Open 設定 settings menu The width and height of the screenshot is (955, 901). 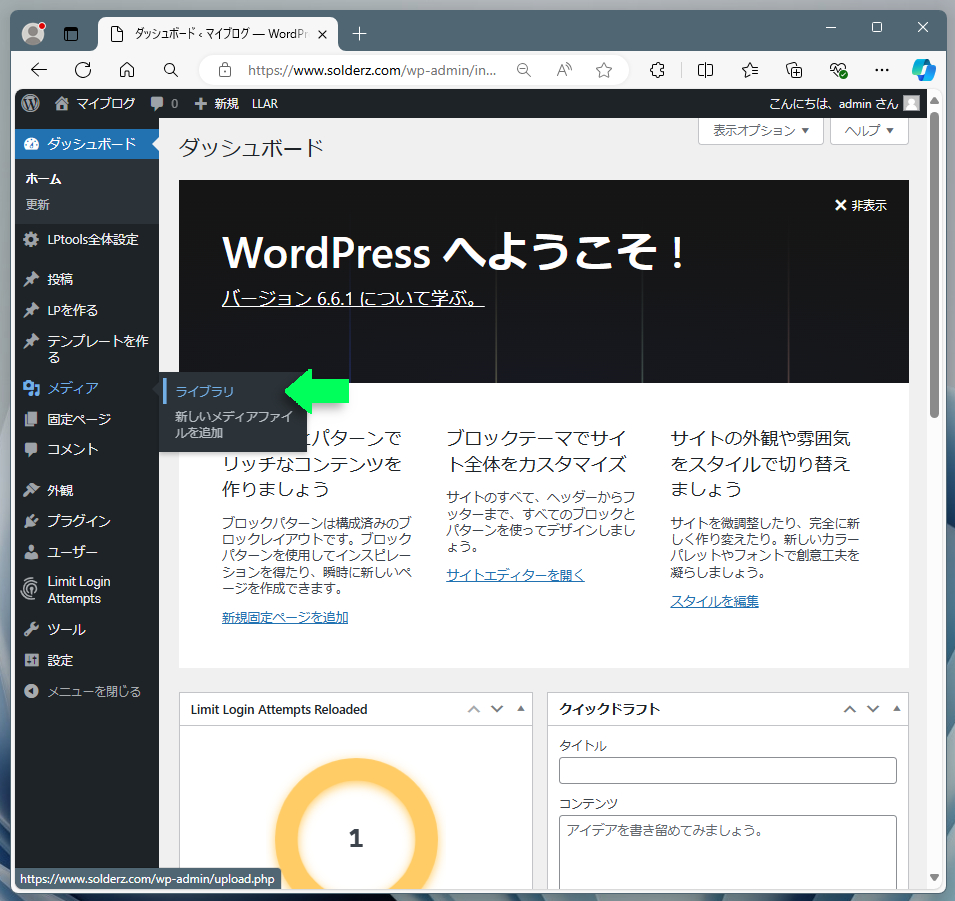click(x=86, y=660)
